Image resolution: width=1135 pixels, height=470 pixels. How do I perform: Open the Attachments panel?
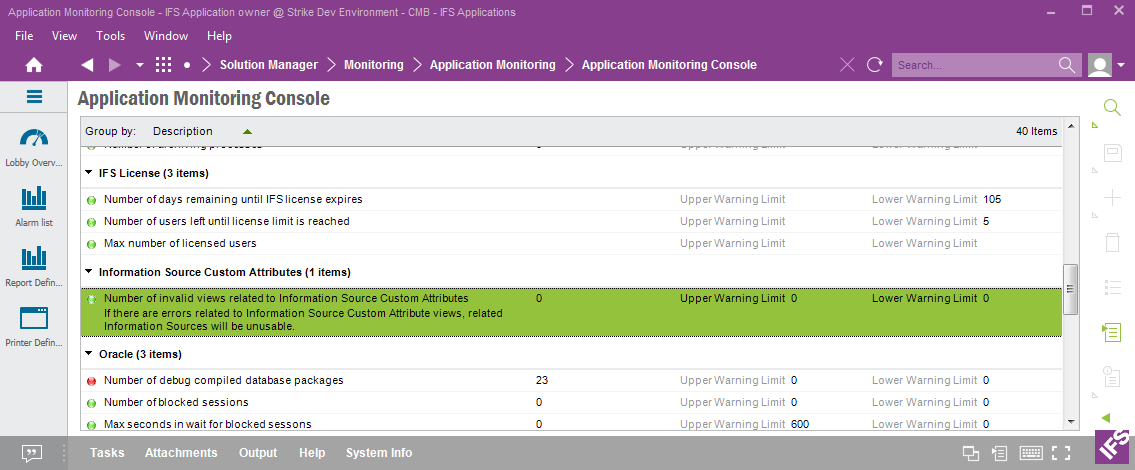click(181, 453)
